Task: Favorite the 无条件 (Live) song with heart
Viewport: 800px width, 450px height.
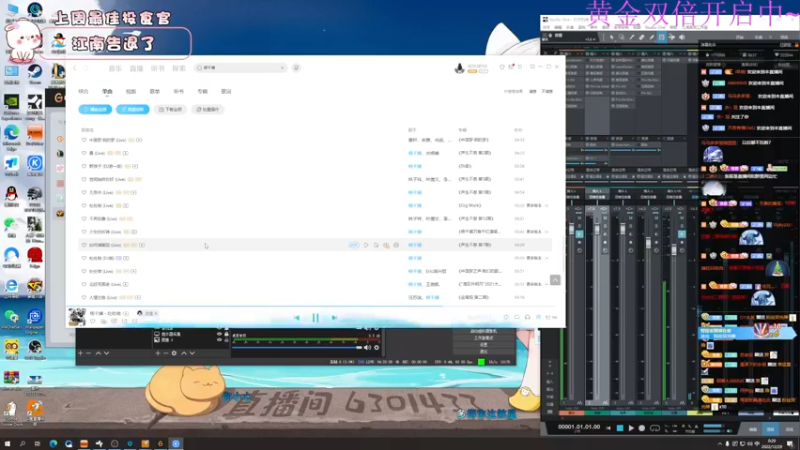Action: [x=84, y=192]
